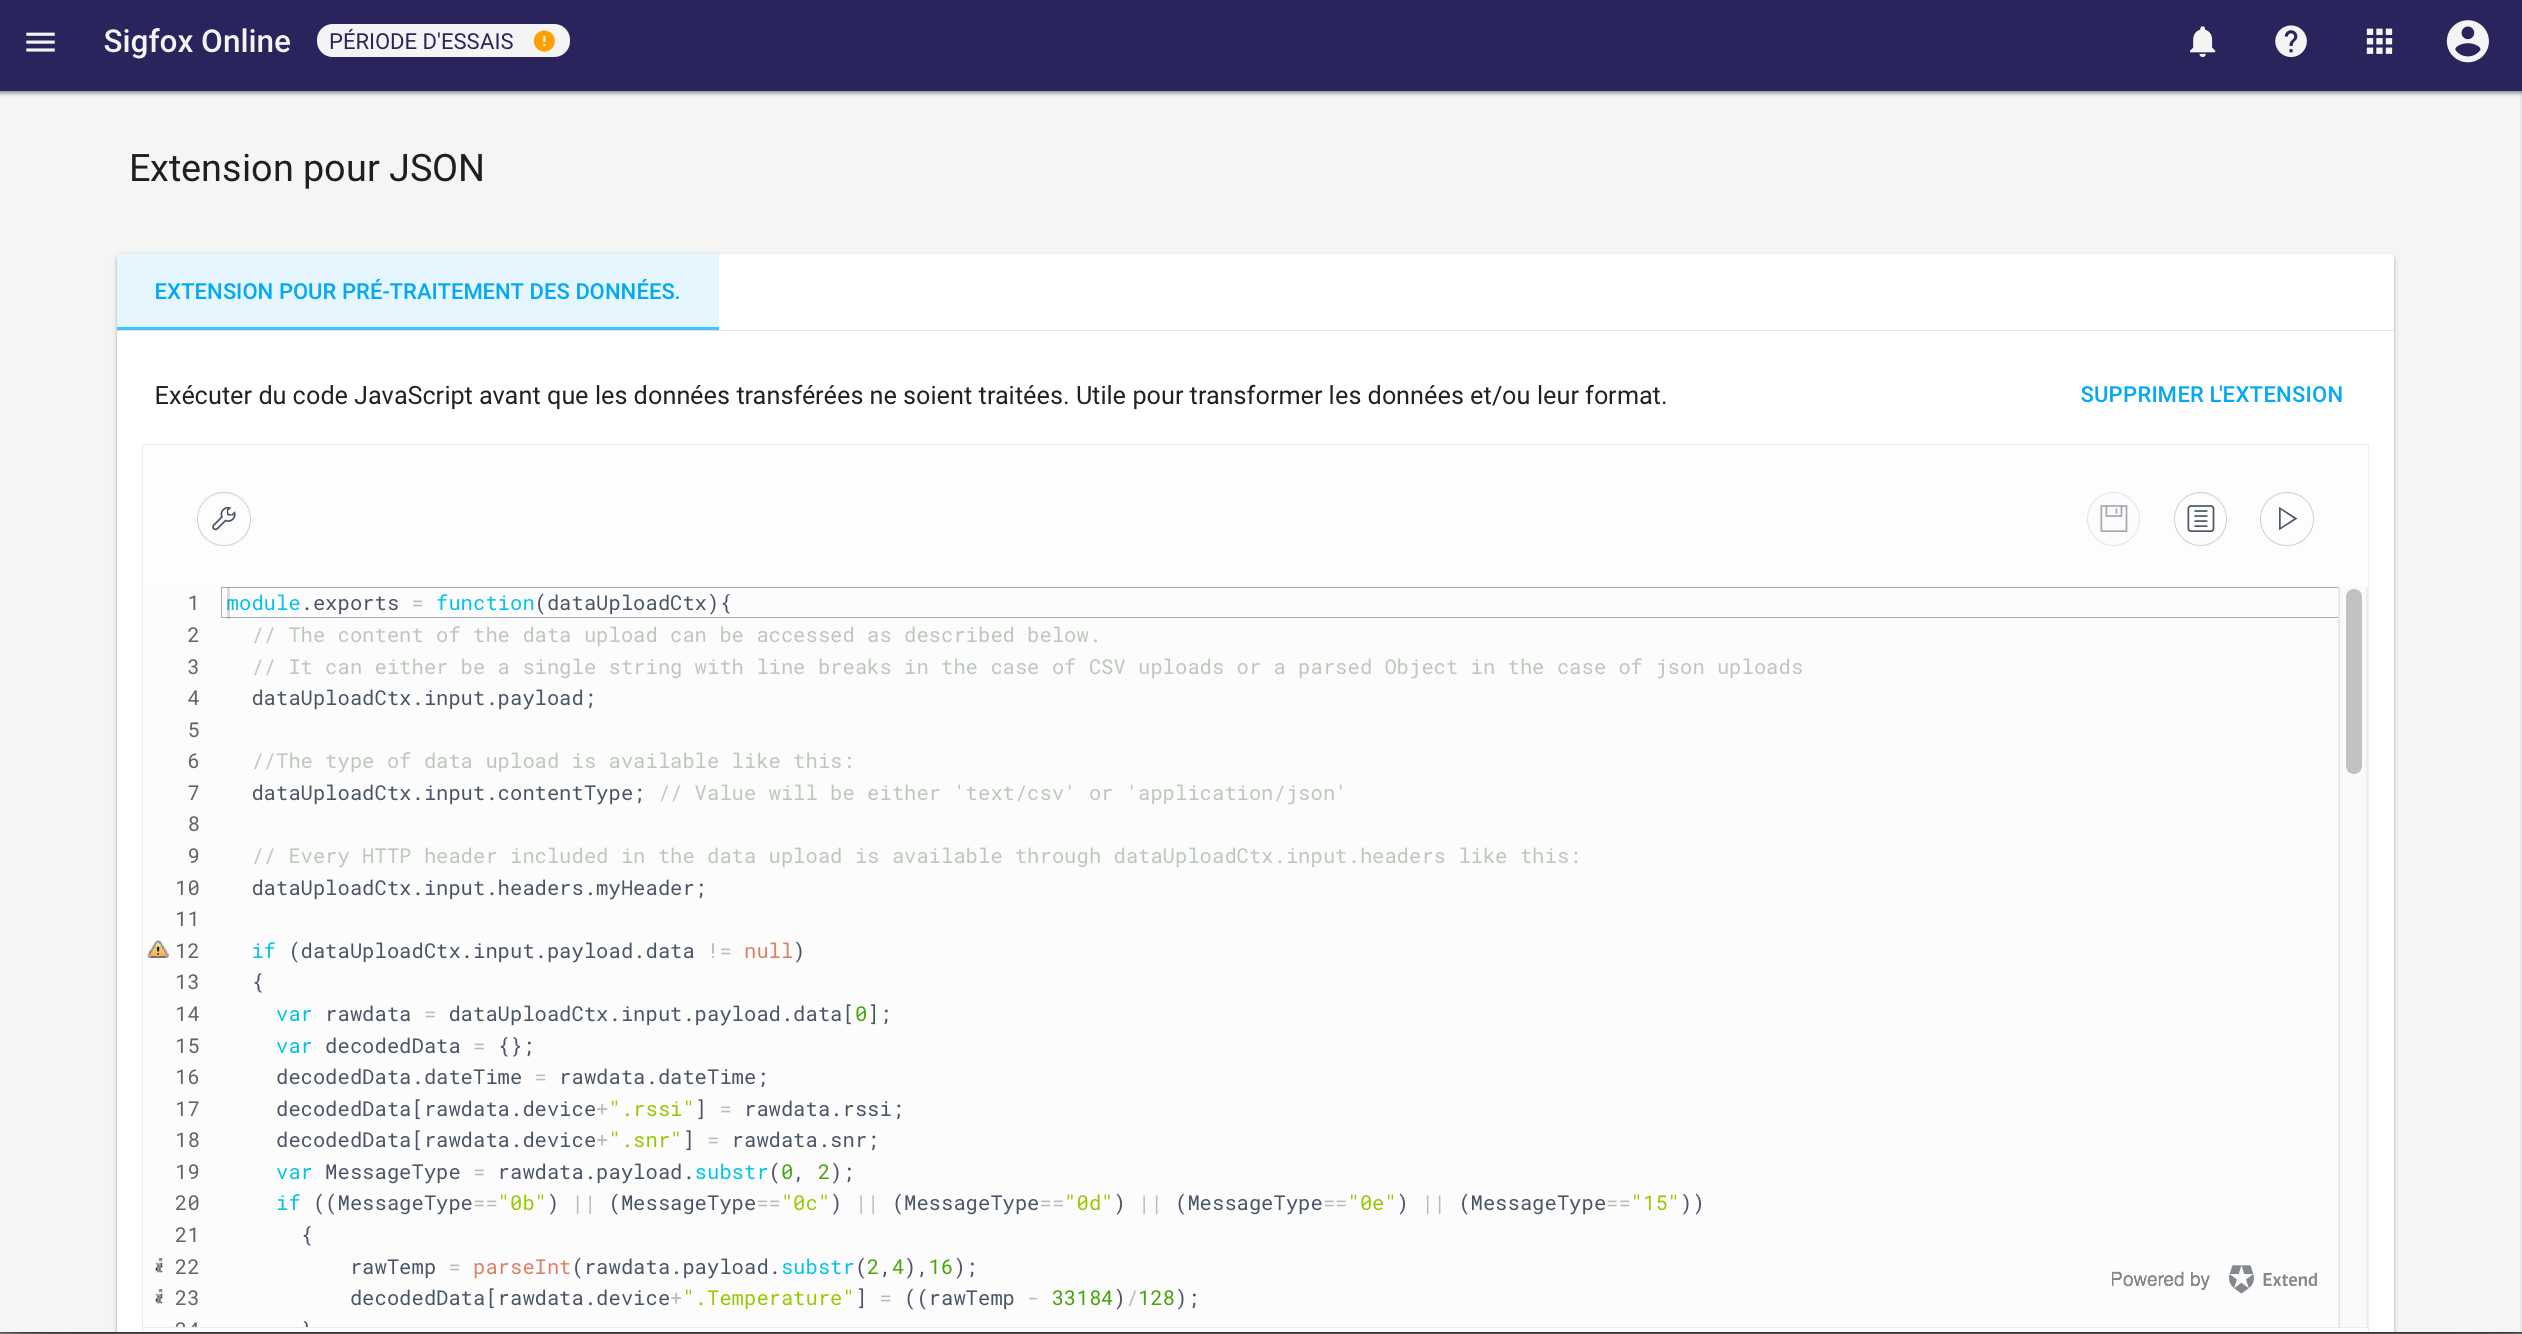The image size is (2522, 1334).
Task: Click line number 12 in gutter
Action: 187,951
